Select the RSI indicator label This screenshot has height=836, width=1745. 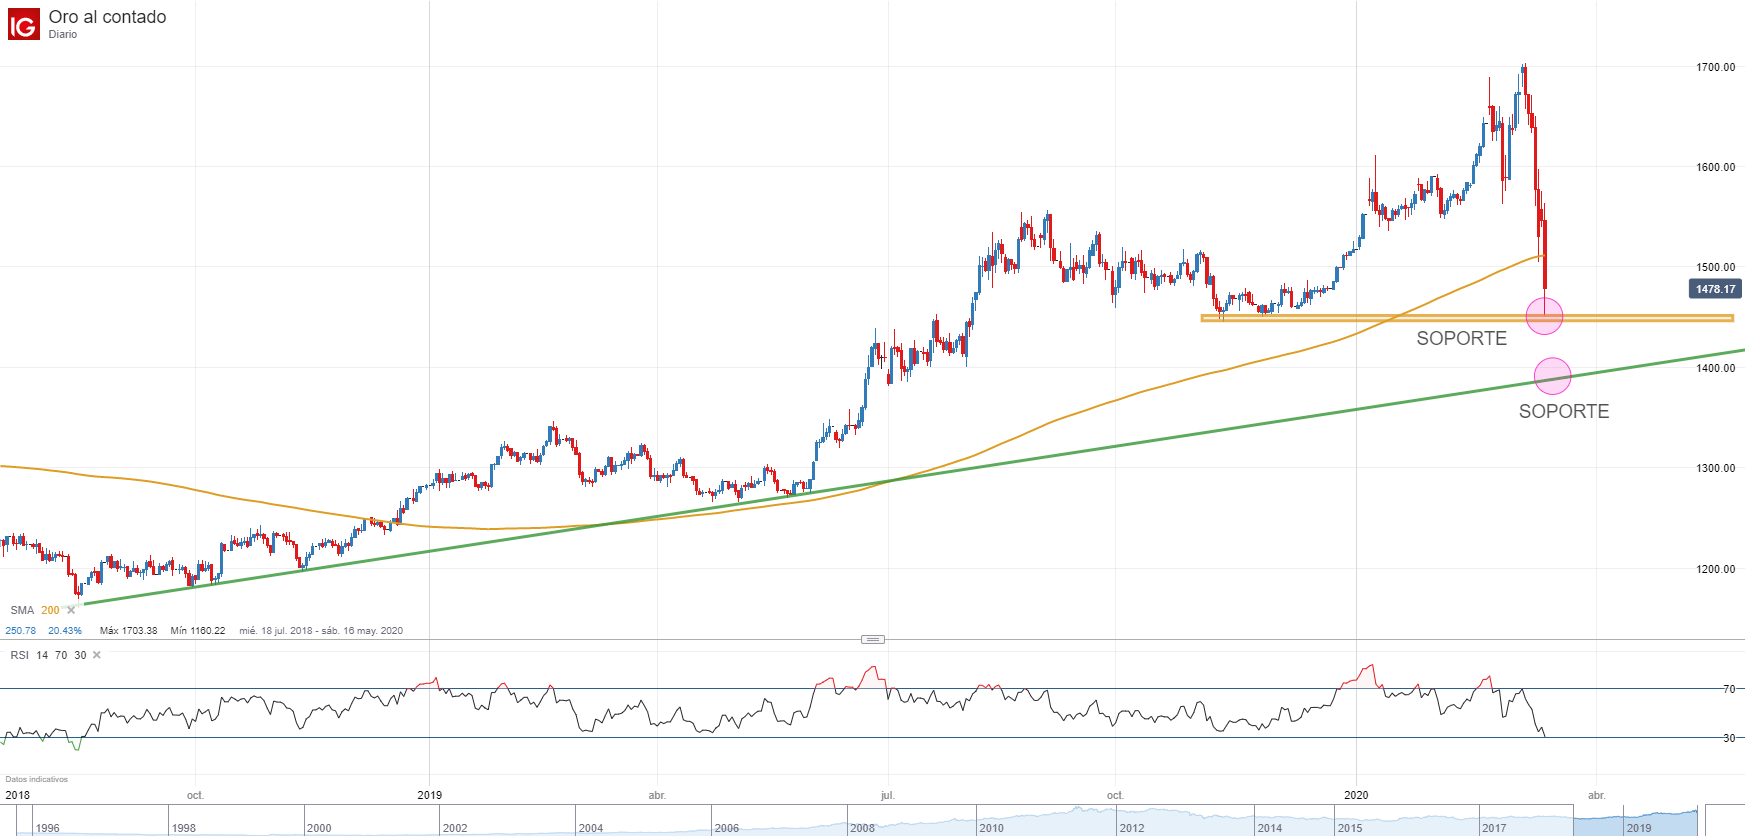tap(19, 655)
